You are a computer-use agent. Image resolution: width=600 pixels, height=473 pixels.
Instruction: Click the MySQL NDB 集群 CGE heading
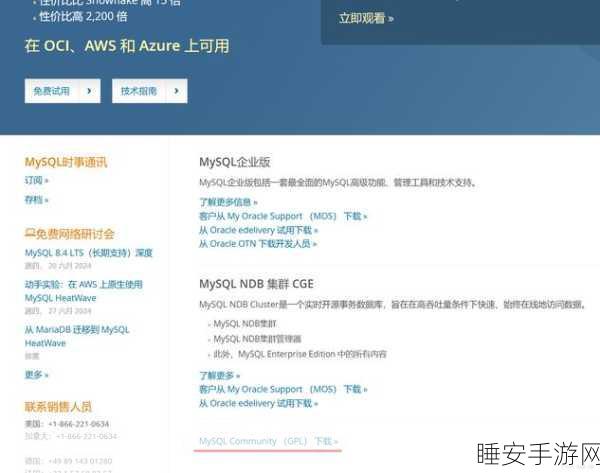(256, 284)
